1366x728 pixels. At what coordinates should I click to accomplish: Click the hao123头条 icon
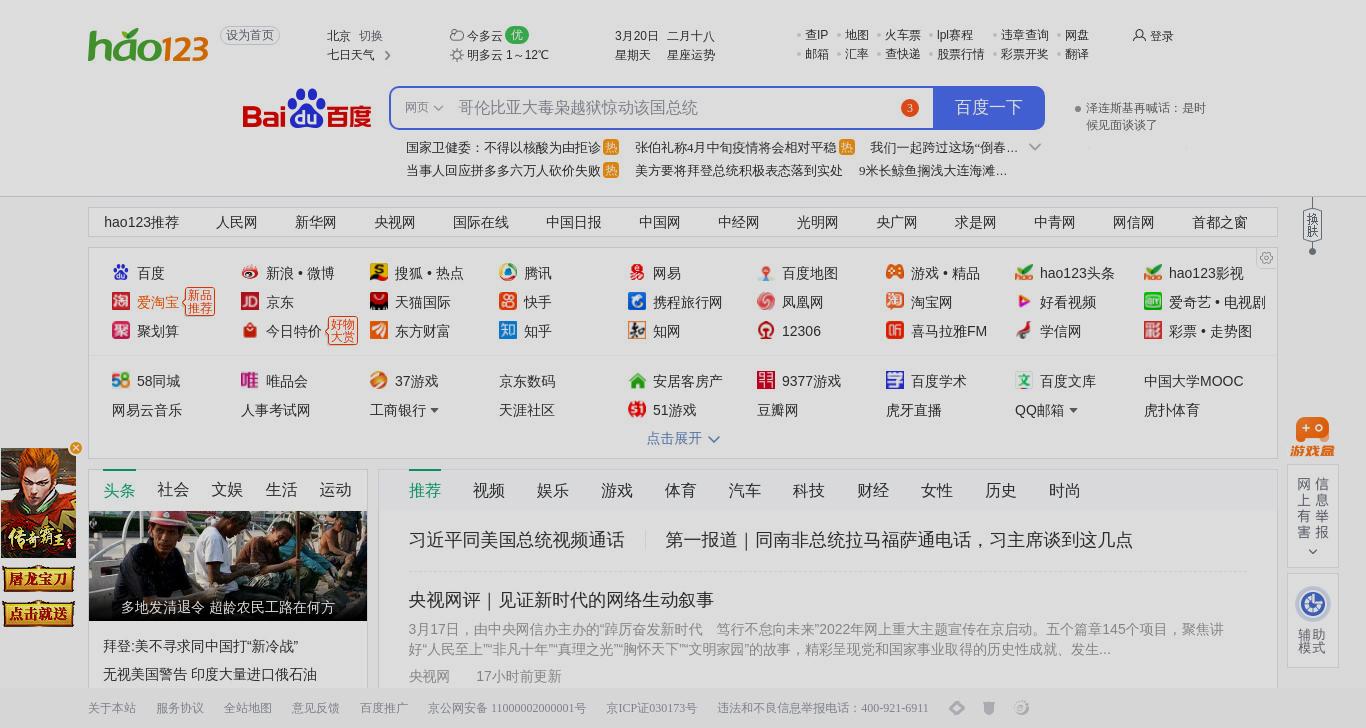(1024, 272)
